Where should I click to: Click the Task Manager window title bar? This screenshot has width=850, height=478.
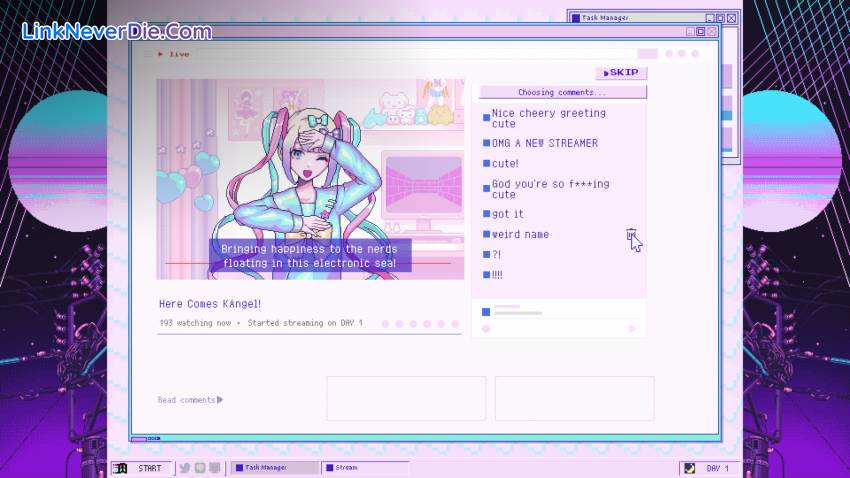(x=640, y=18)
